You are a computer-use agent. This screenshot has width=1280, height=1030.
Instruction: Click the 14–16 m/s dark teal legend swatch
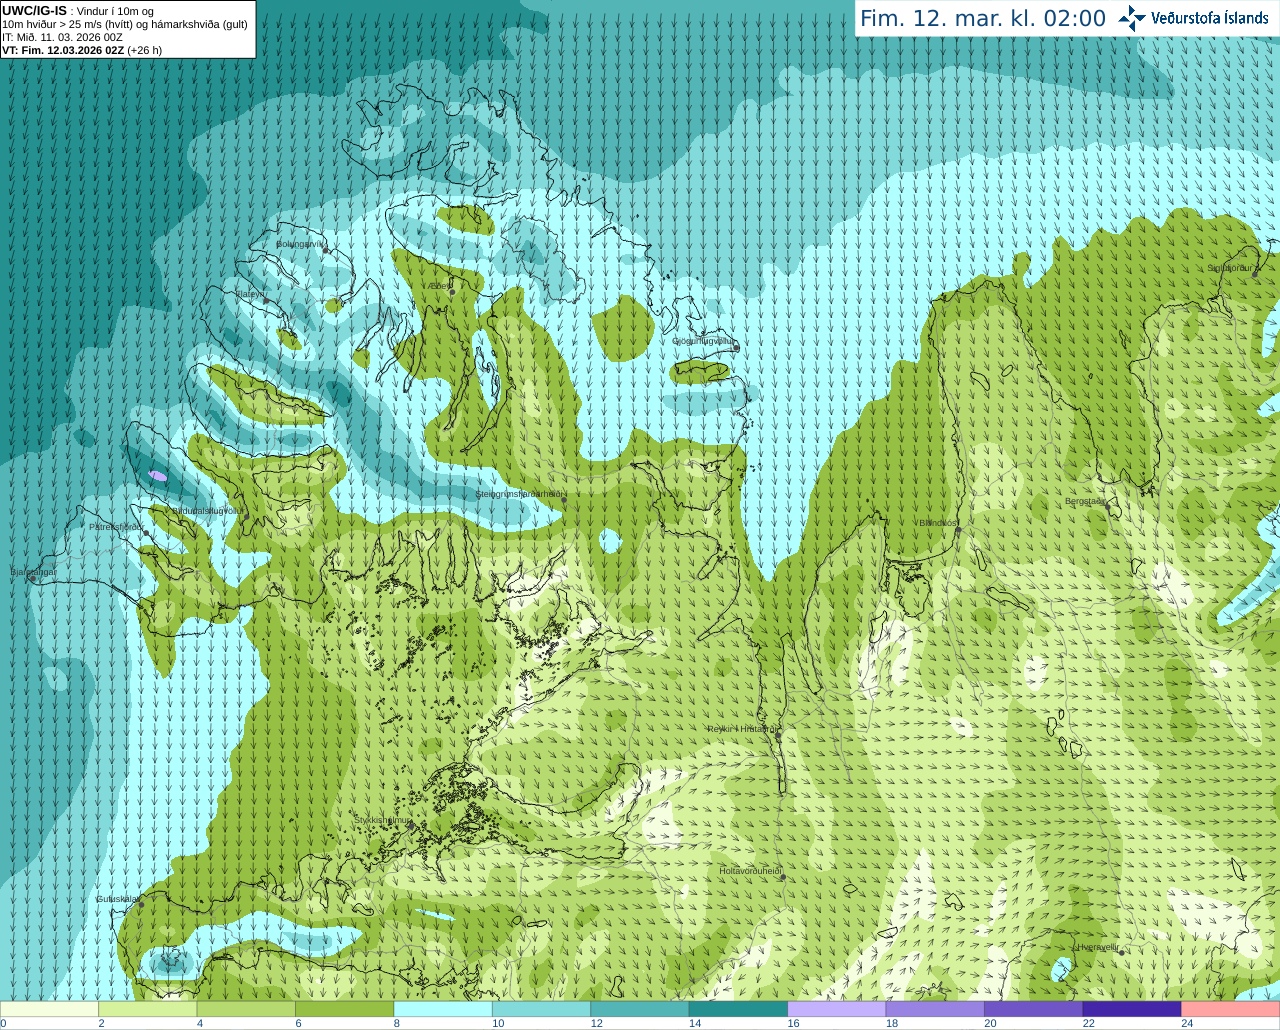(x=738, y=1009)
